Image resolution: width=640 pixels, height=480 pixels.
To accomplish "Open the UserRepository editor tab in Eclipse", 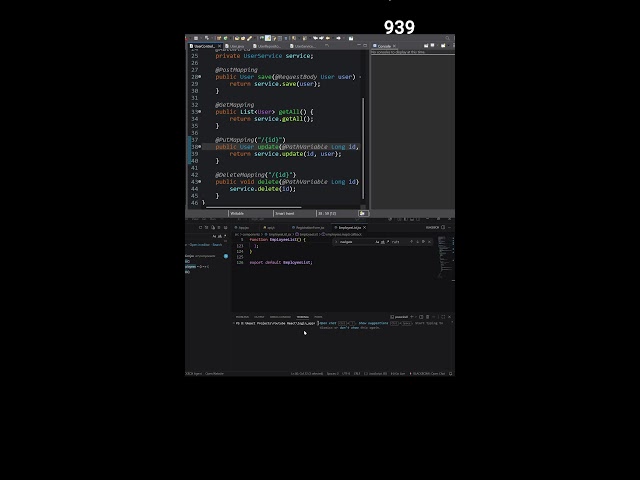I will click(x=269, y=46).
